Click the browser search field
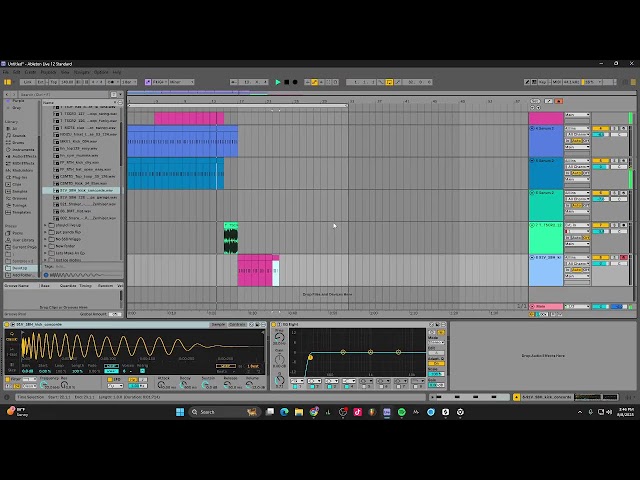Viewport: 640px width, 480px height. coord(64,94)
